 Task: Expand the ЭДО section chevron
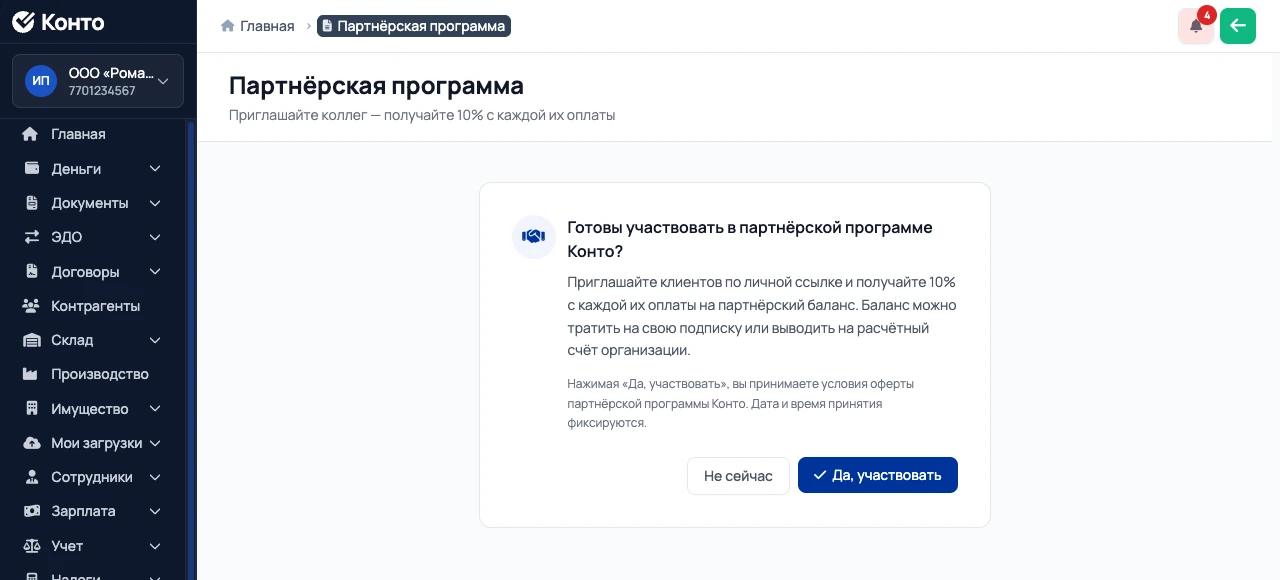tap(155, 237)
